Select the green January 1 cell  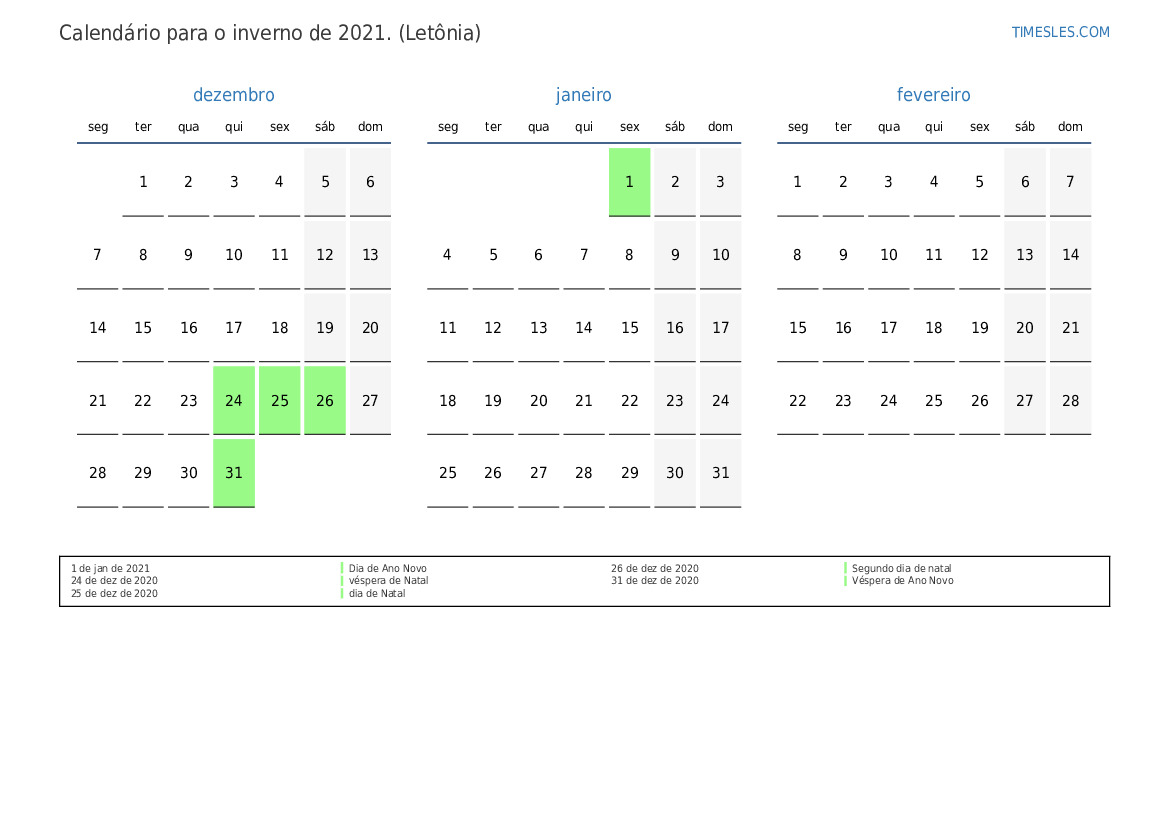coord(629,182)
